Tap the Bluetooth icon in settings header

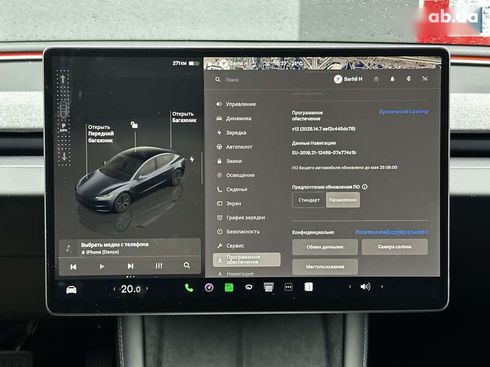pos(408,79)
